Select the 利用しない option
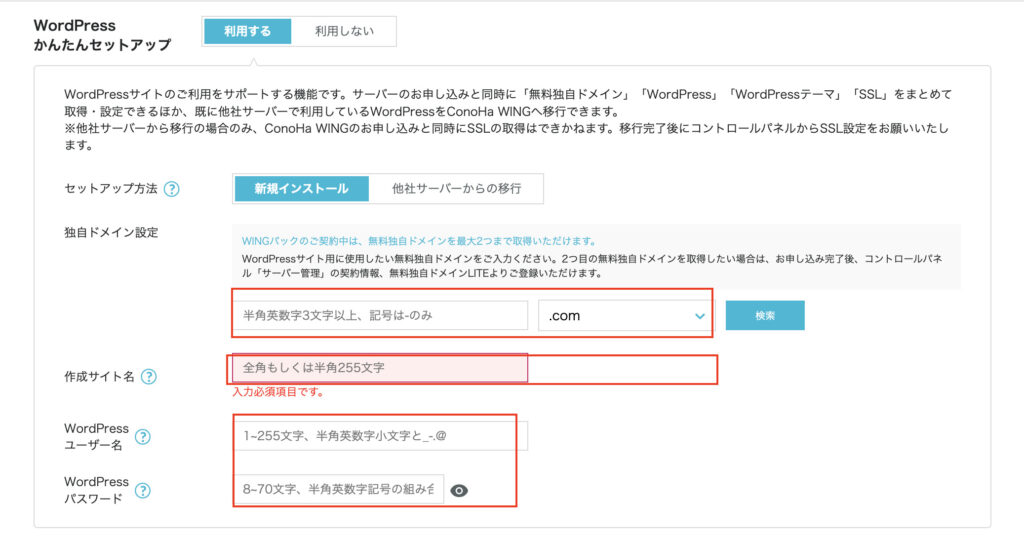1024x537 pixels. pos(344,31)
